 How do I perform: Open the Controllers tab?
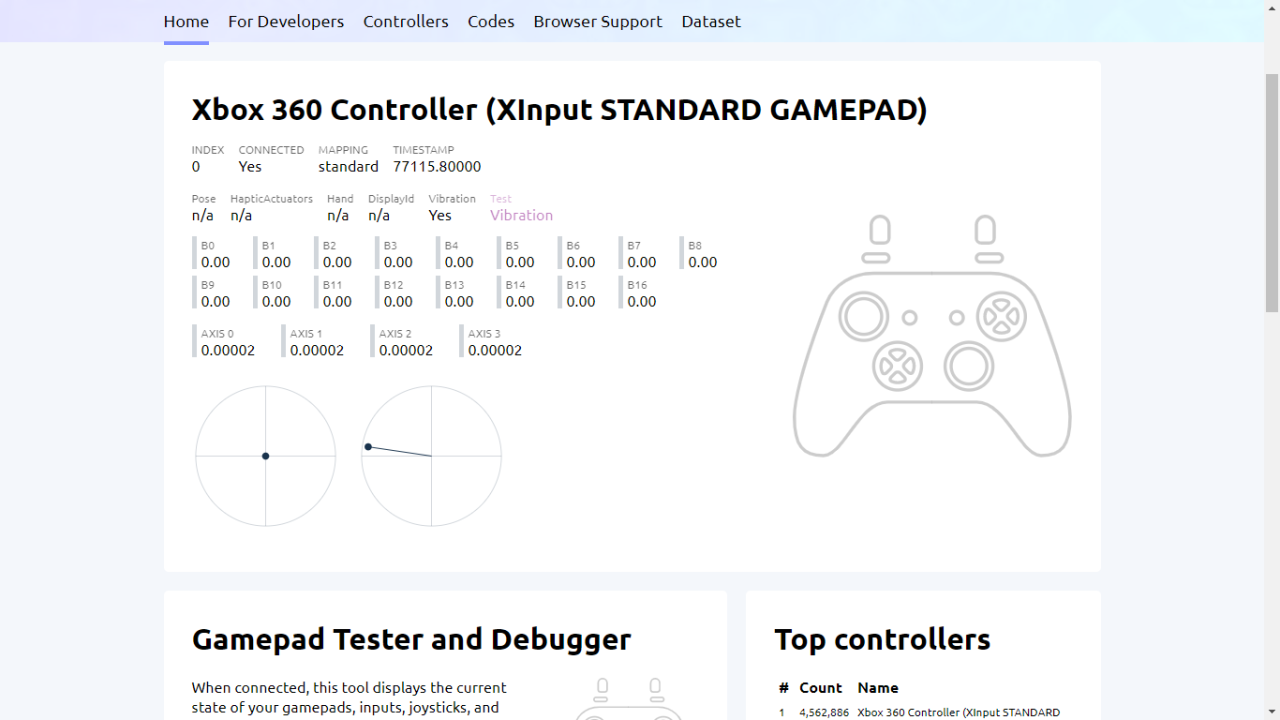click(406, 21)
